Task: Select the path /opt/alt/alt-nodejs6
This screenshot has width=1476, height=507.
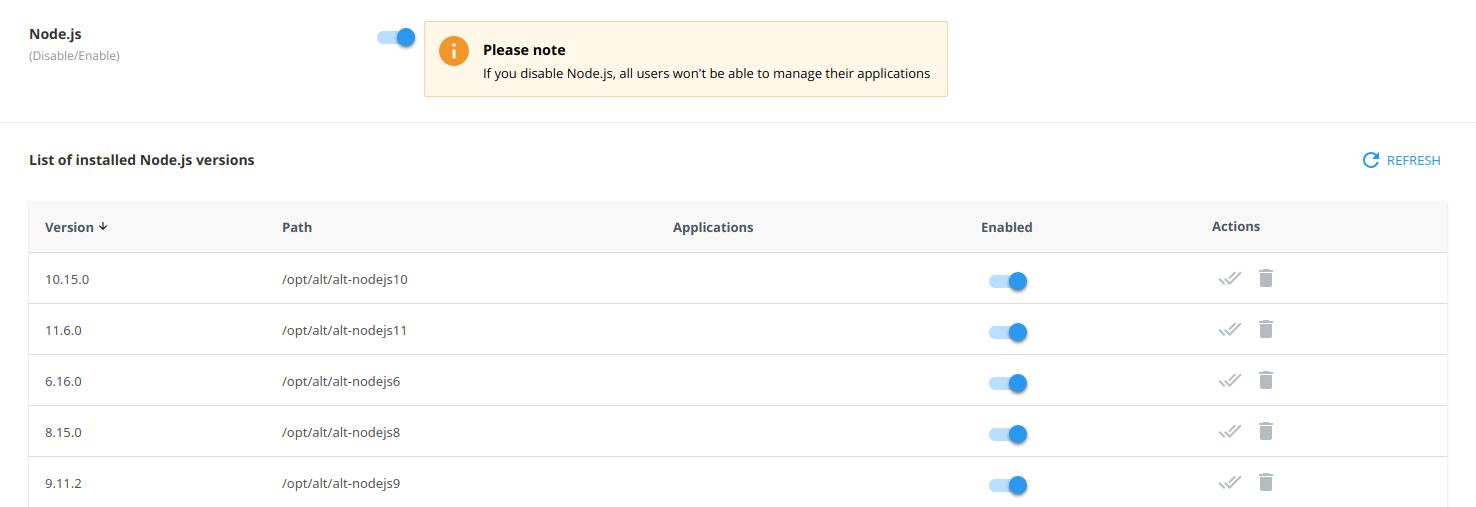Action: click(341, 381)
